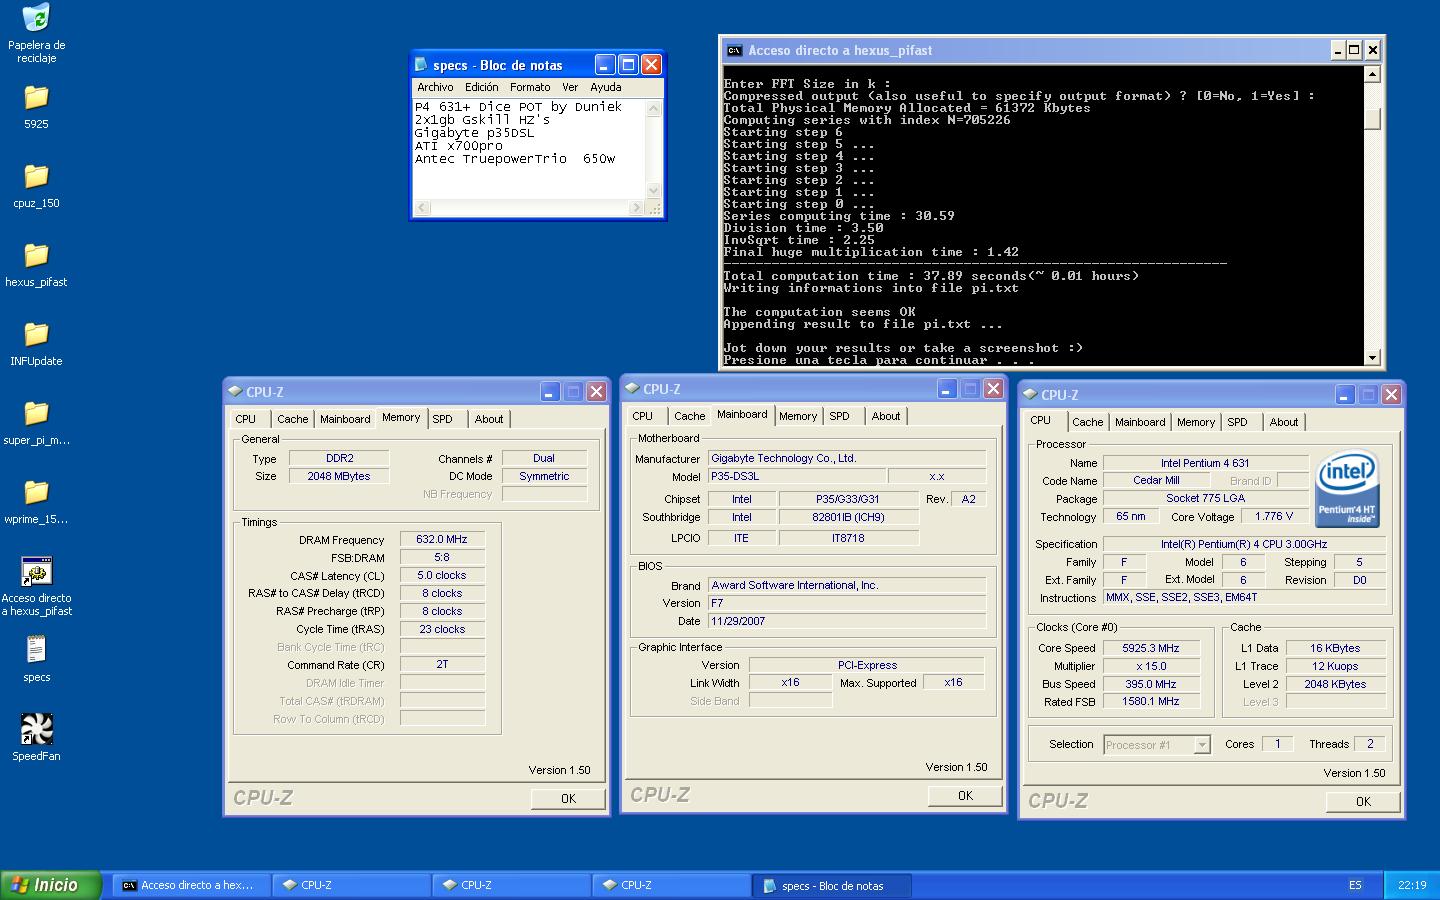This screenshot has height=900, width=1440.
Task: Click the Intel Pentium 4 HT logo
Action: coord(1347,489)
